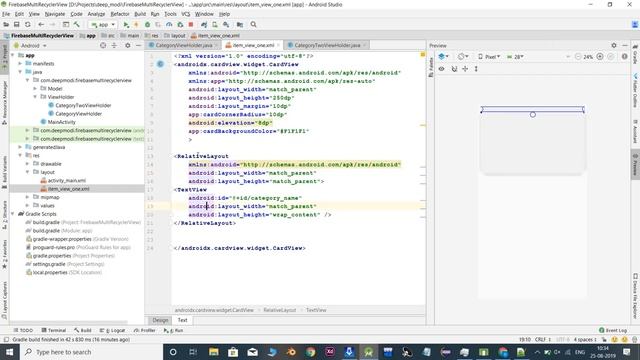Click the Windows Start button
The image size is (640, 360).
9,352
